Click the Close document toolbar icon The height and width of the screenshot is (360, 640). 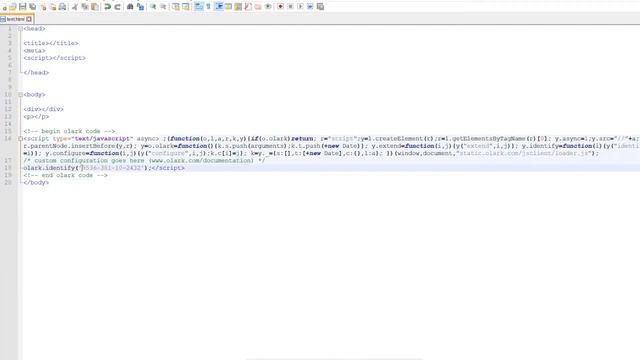43,7
